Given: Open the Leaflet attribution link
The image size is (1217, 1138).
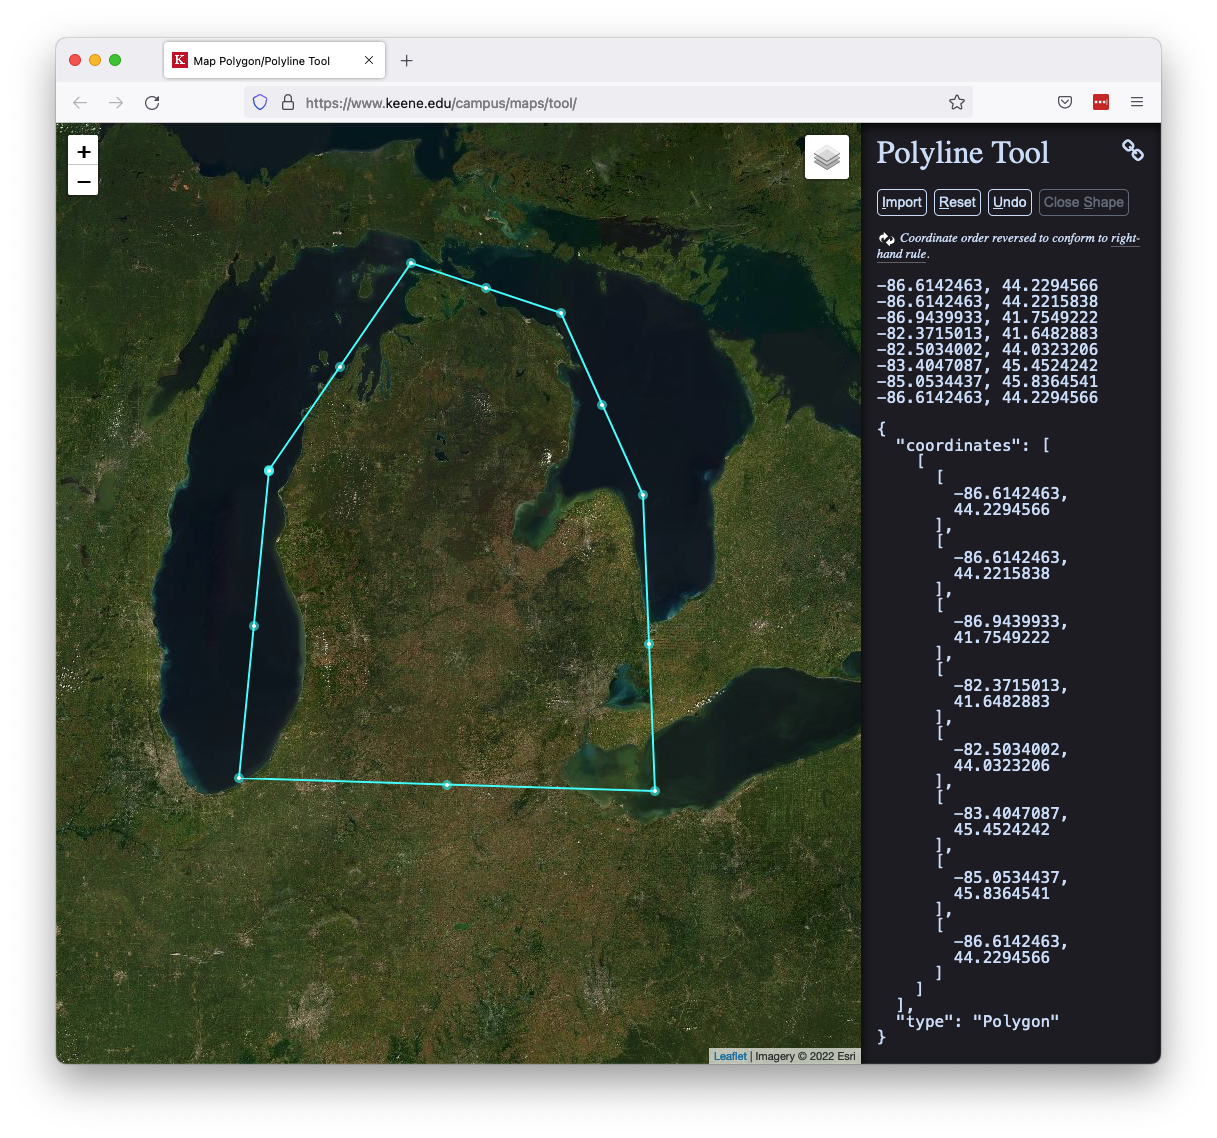Looking at the screenshot, I should pos(730,1056).
